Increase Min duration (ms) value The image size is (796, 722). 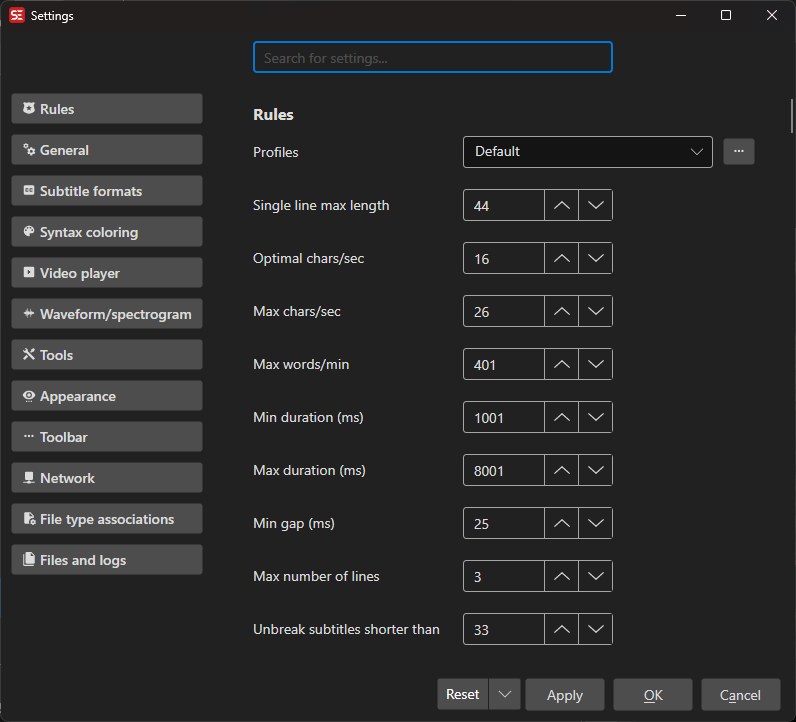tap(562, 417)
